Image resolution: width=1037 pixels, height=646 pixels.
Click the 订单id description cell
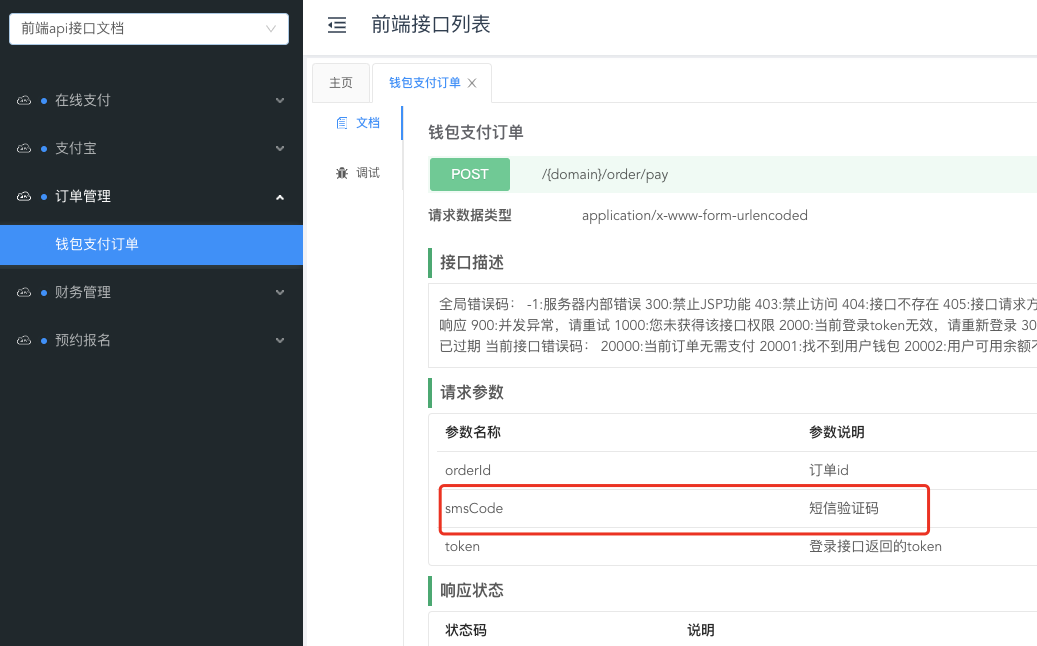pyautogui.click(x=829, y=471)
